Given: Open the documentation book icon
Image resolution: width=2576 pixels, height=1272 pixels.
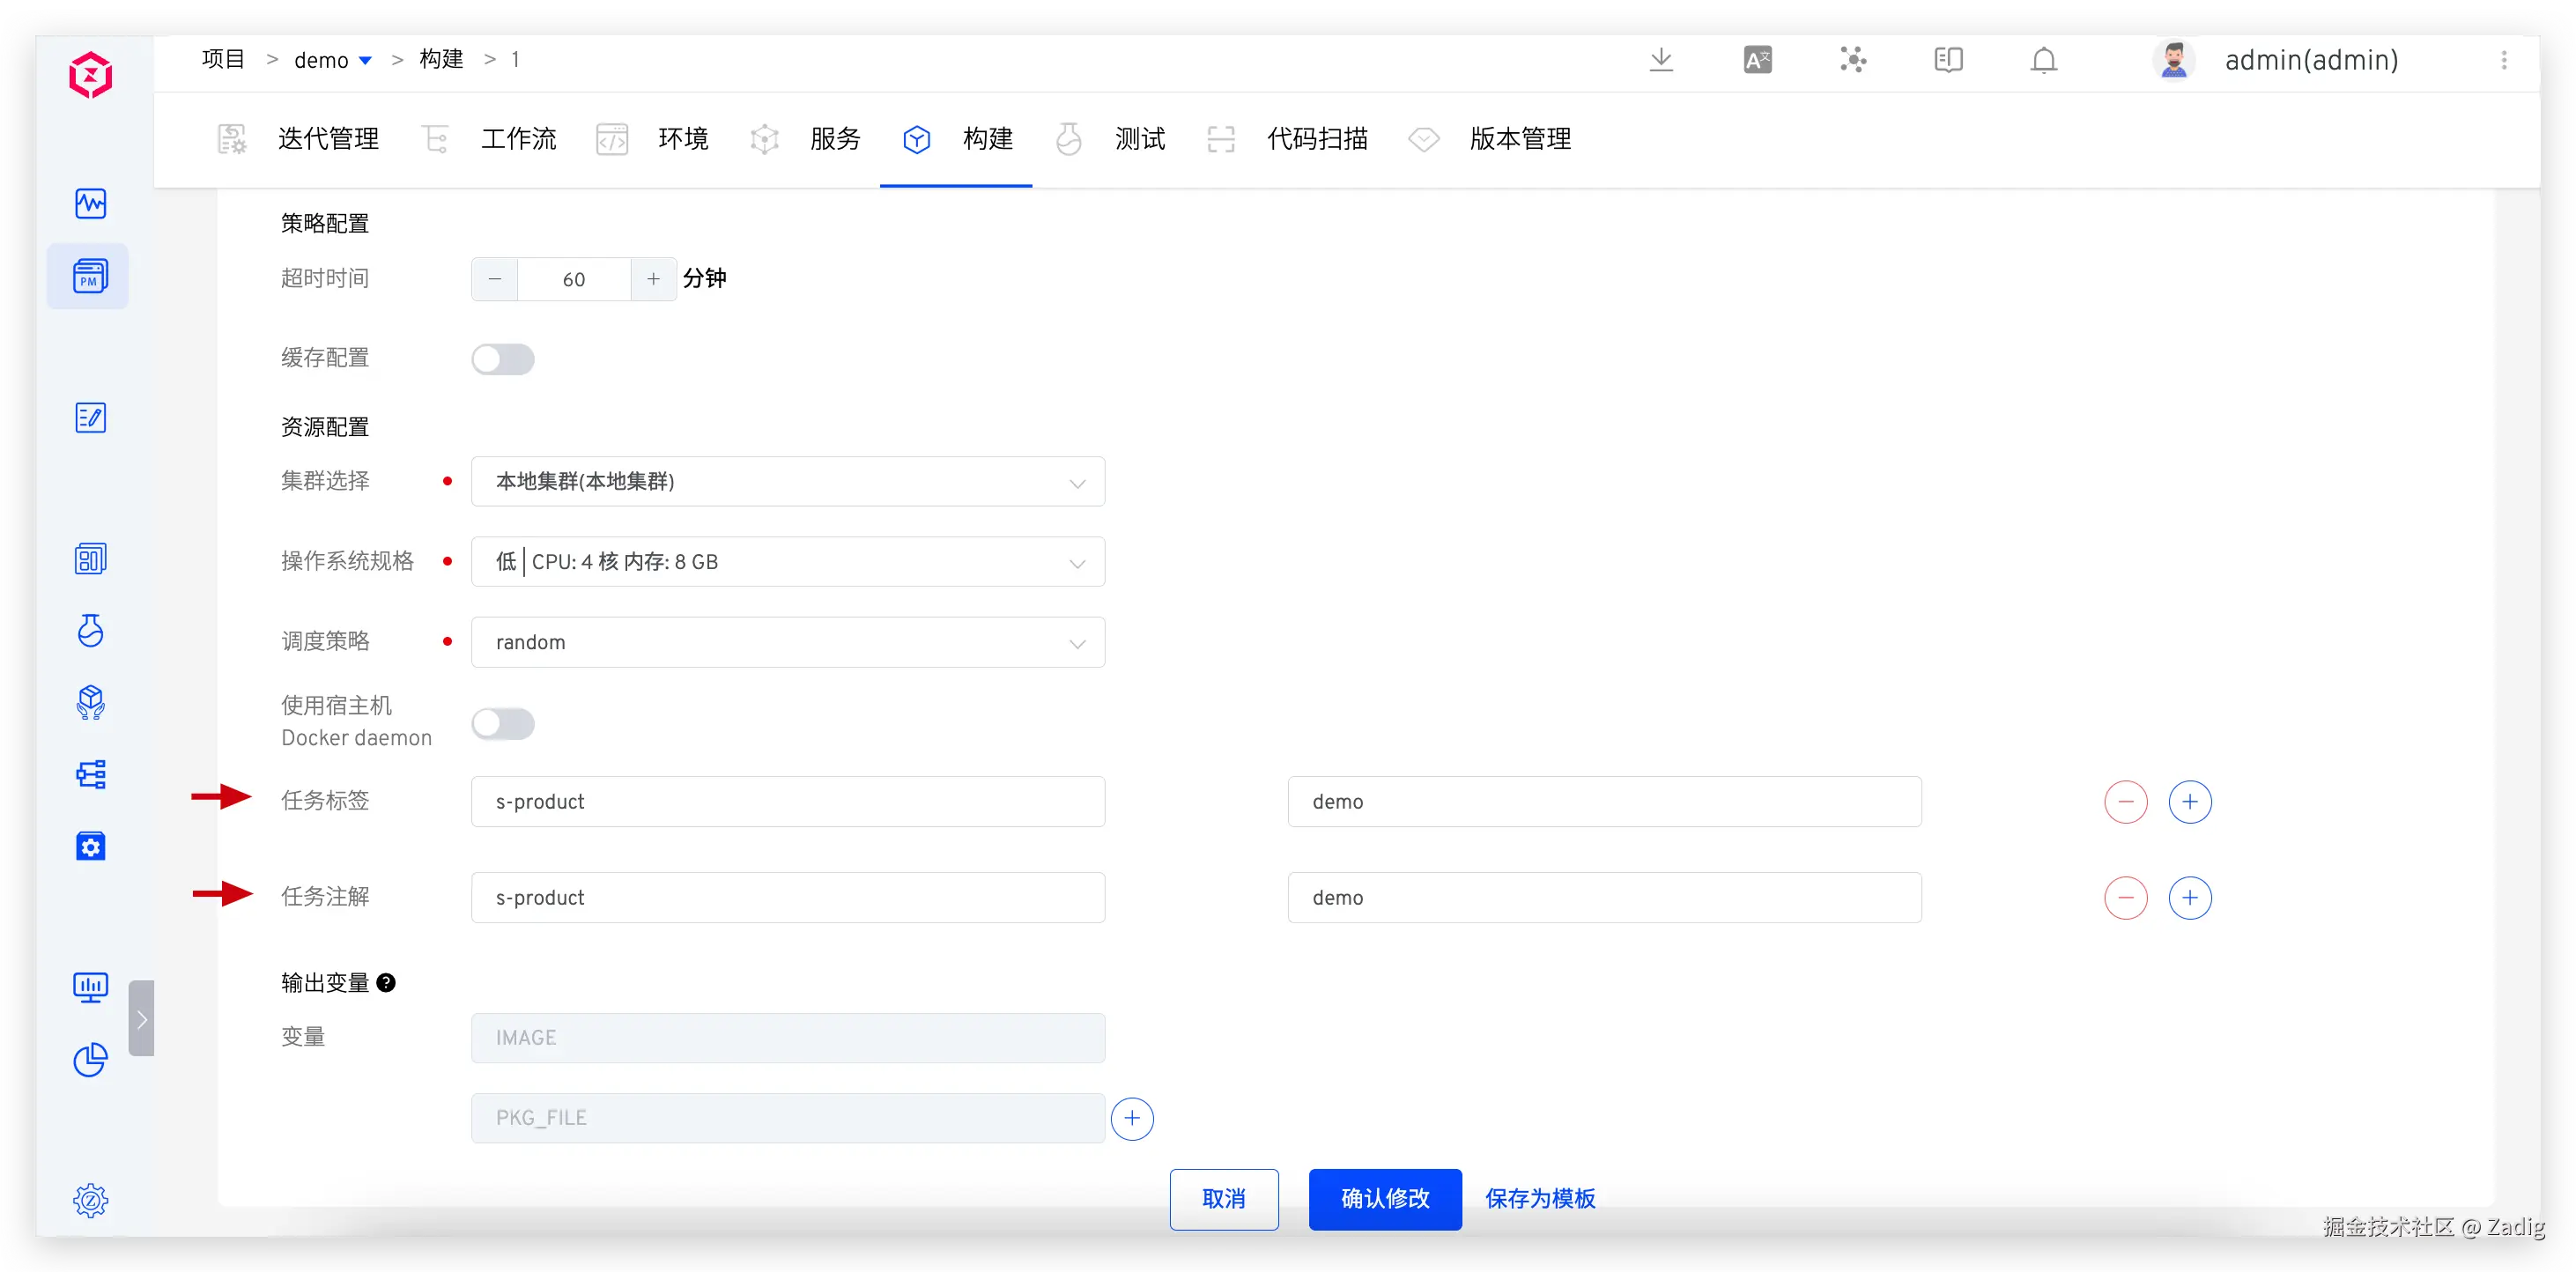Looking at the screenshot, I should (1948, 60).
